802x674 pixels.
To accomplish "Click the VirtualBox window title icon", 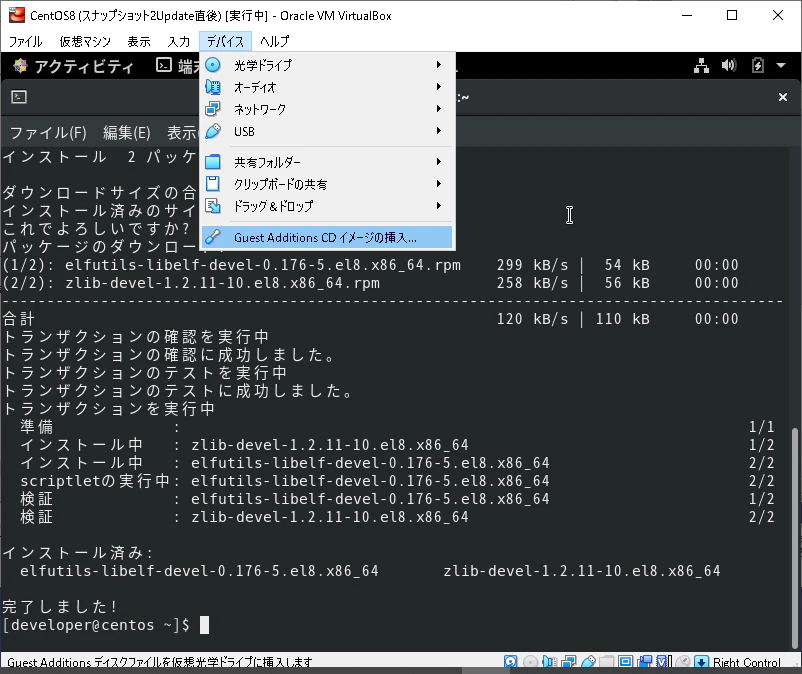I will [16, 15].
